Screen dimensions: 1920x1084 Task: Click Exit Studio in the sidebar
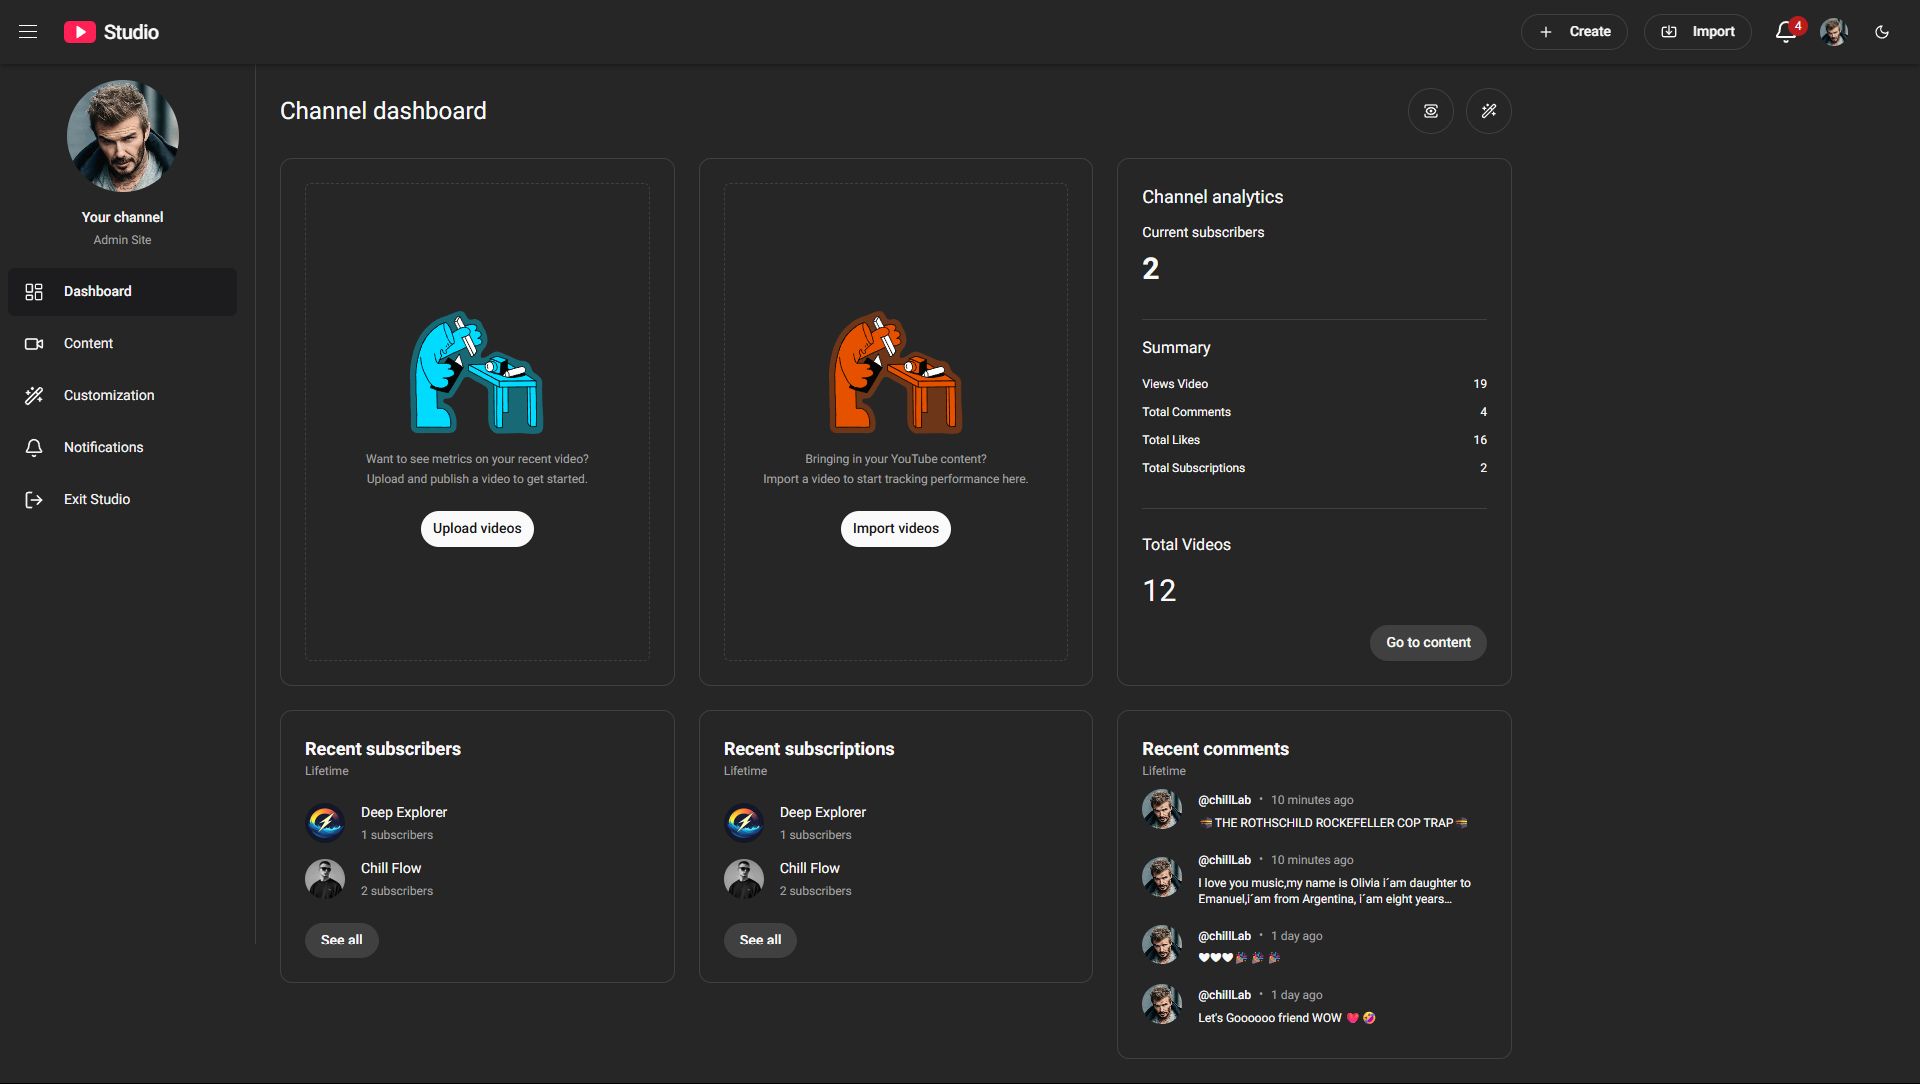tap(97, 499)
